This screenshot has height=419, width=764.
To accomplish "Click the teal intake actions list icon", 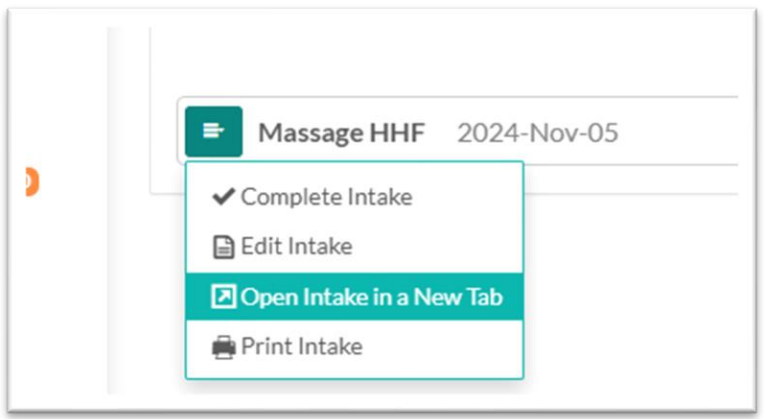I will [213, 132].
